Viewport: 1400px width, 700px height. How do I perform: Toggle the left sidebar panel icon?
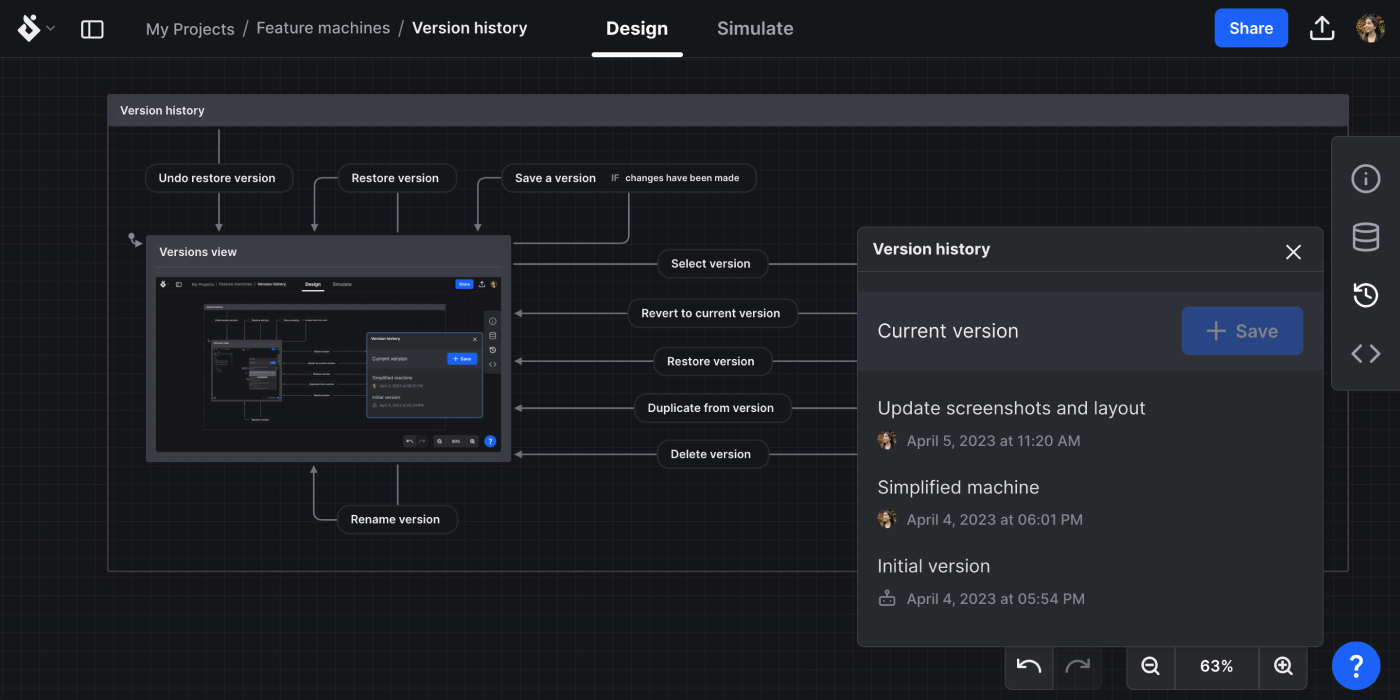(92, 29)
